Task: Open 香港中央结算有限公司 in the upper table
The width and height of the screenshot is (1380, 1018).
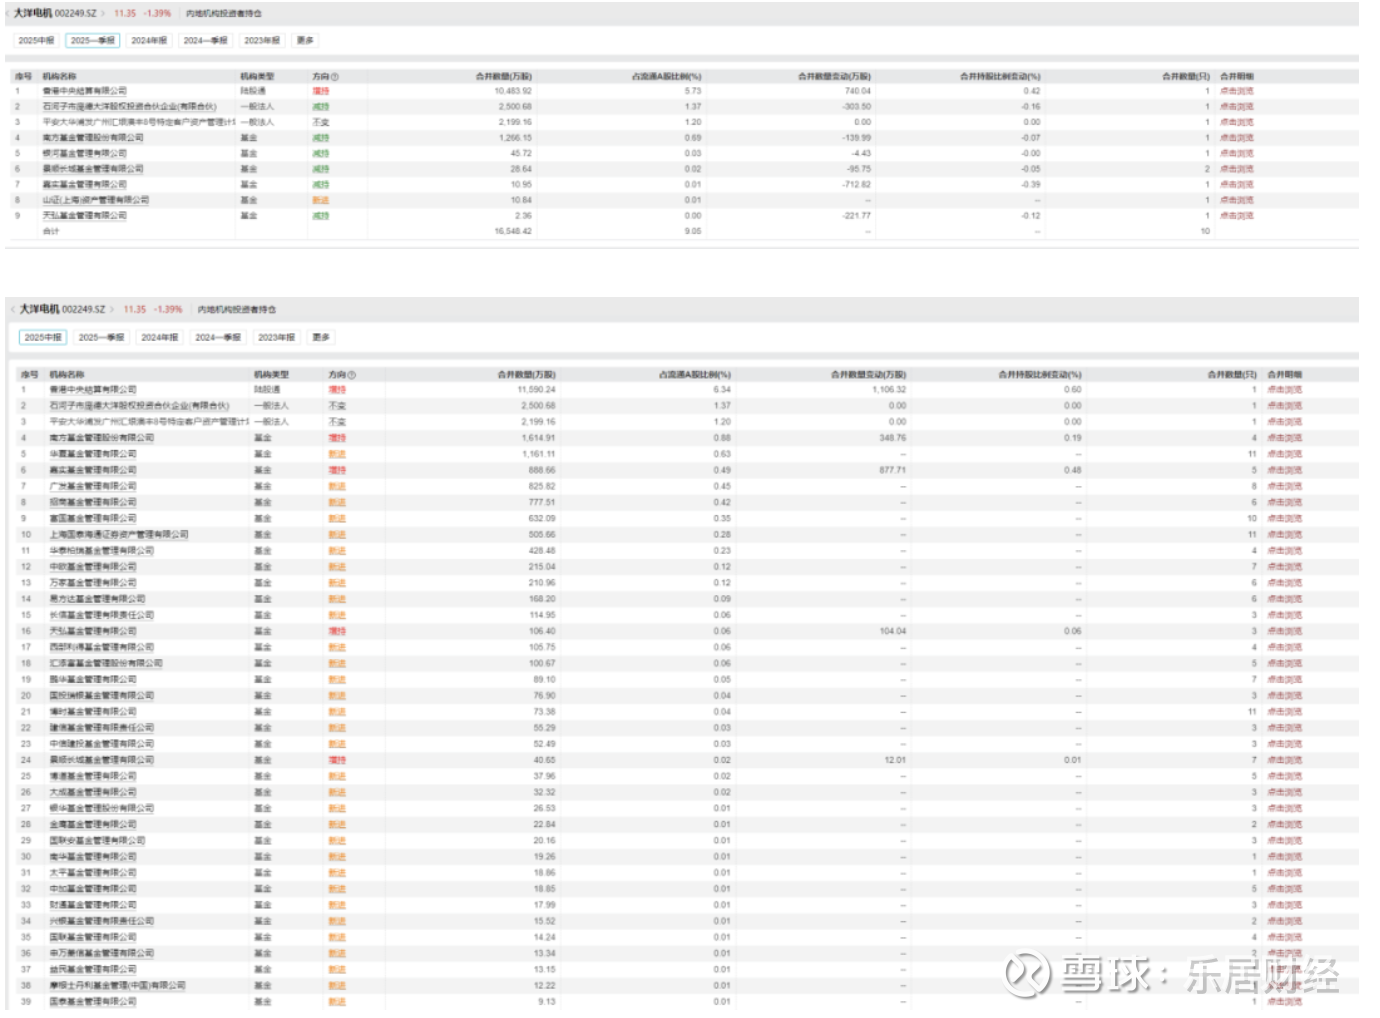Action: click(x=84, y=91)
